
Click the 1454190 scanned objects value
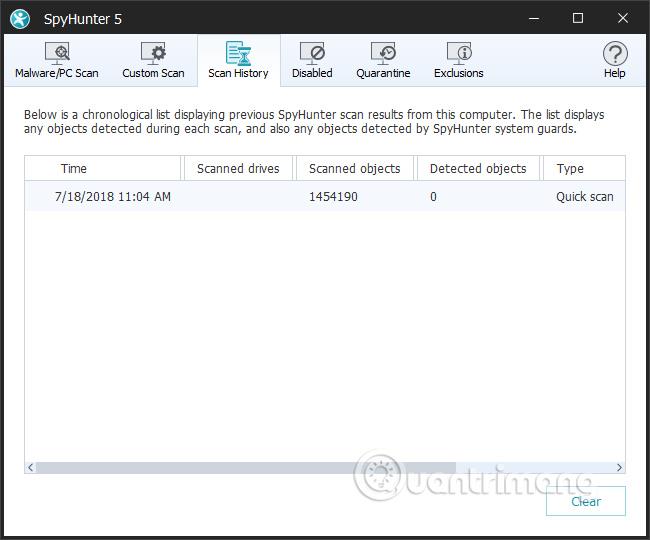click(333, 196)
